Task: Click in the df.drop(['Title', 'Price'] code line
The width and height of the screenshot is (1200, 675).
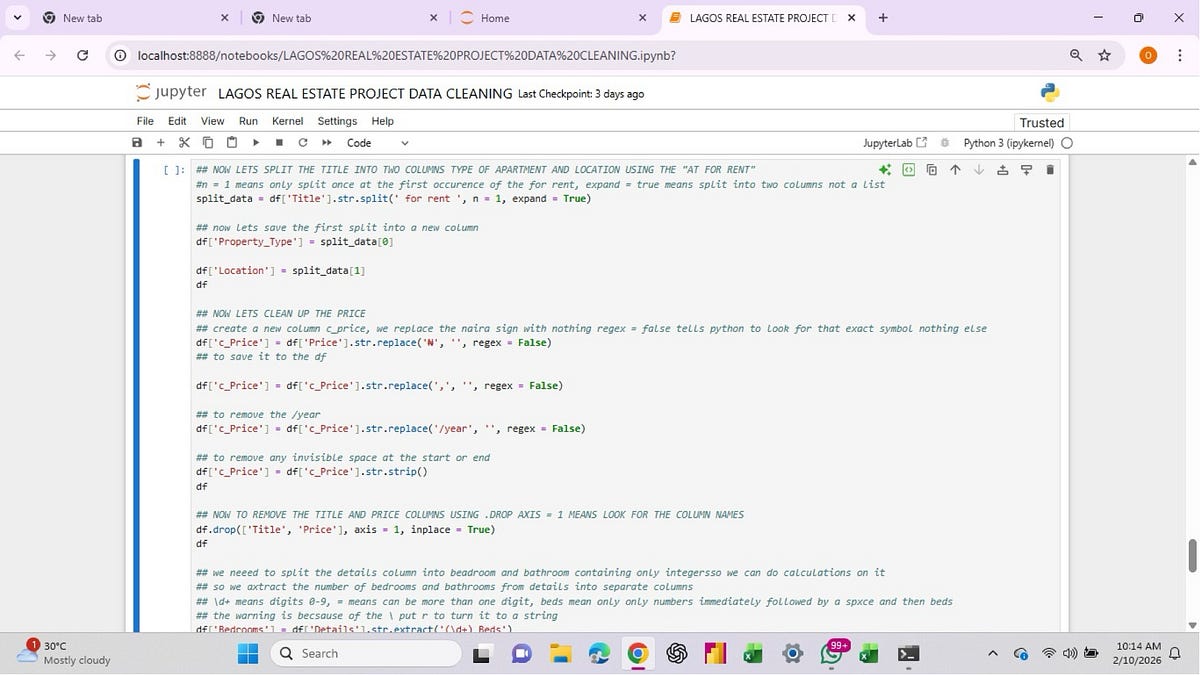Action: [345, 529]
